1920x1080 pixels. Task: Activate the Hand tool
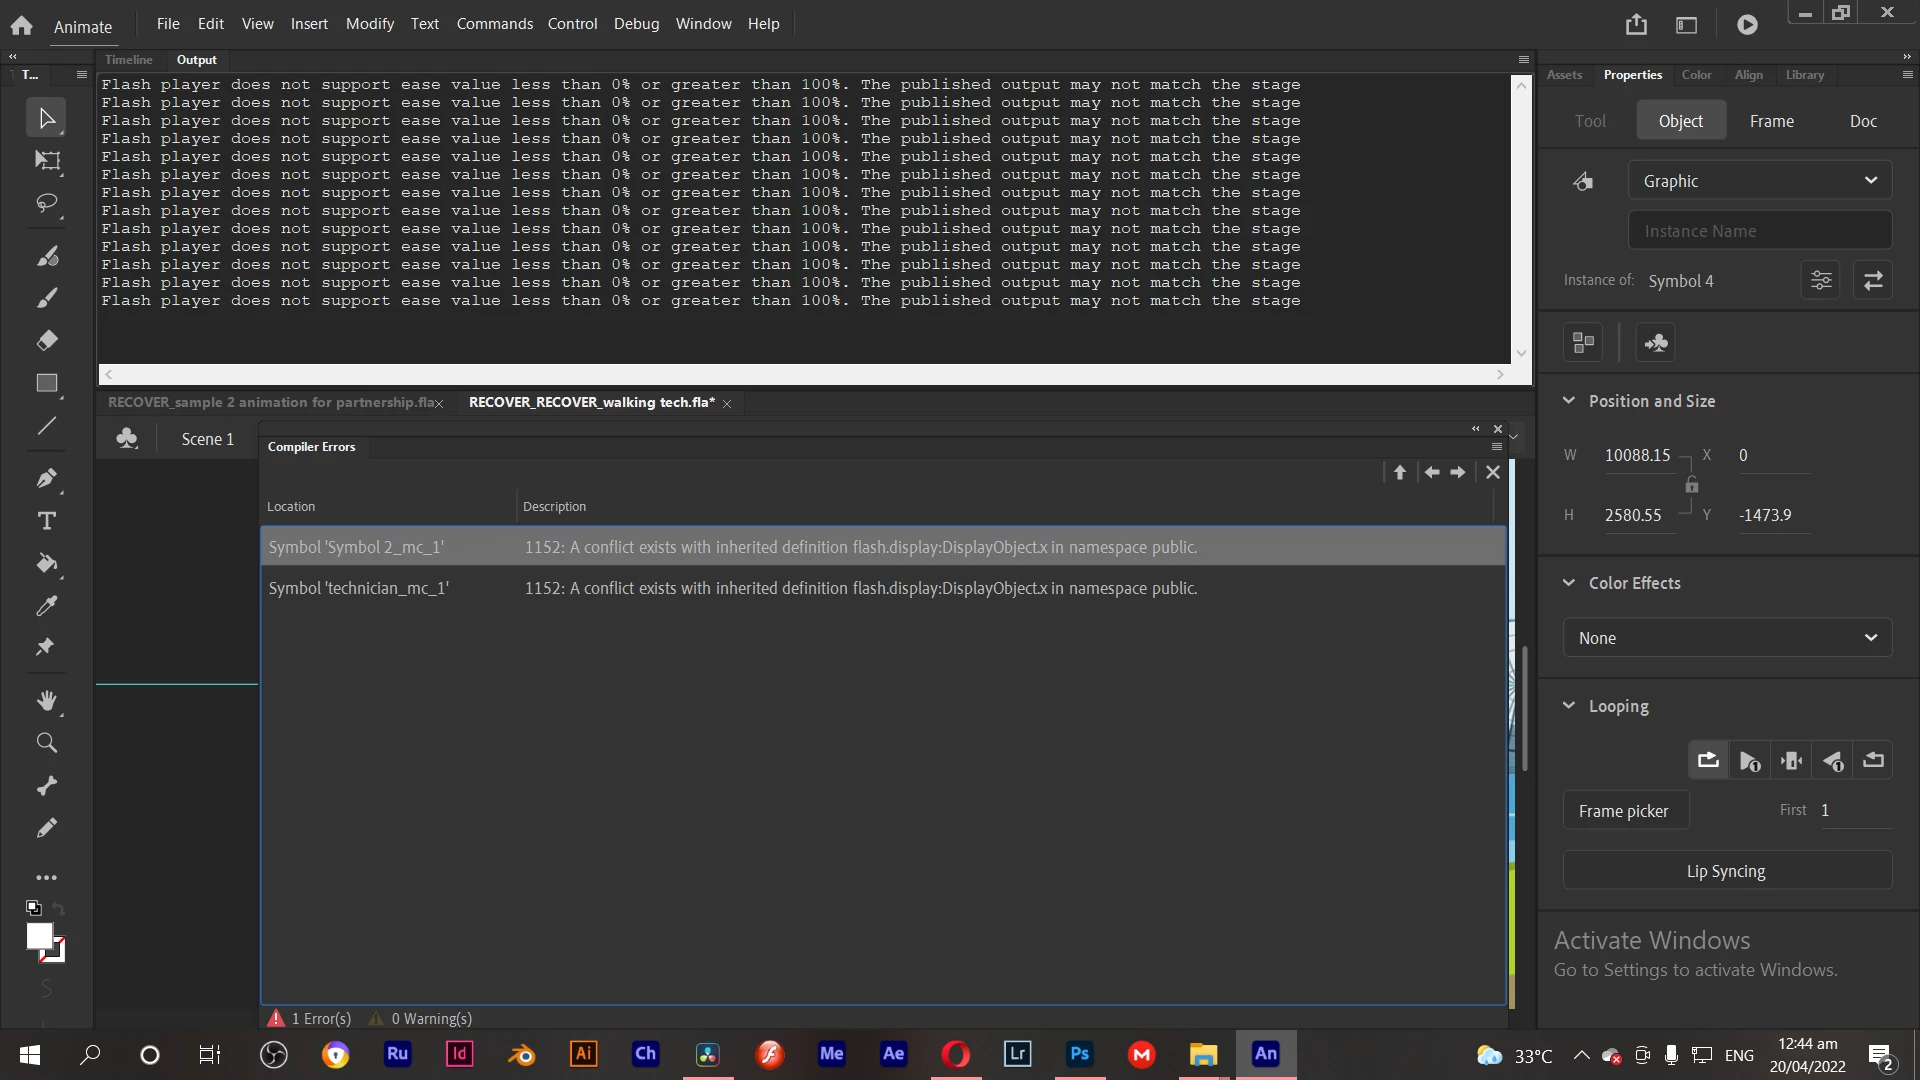point(47,701)
